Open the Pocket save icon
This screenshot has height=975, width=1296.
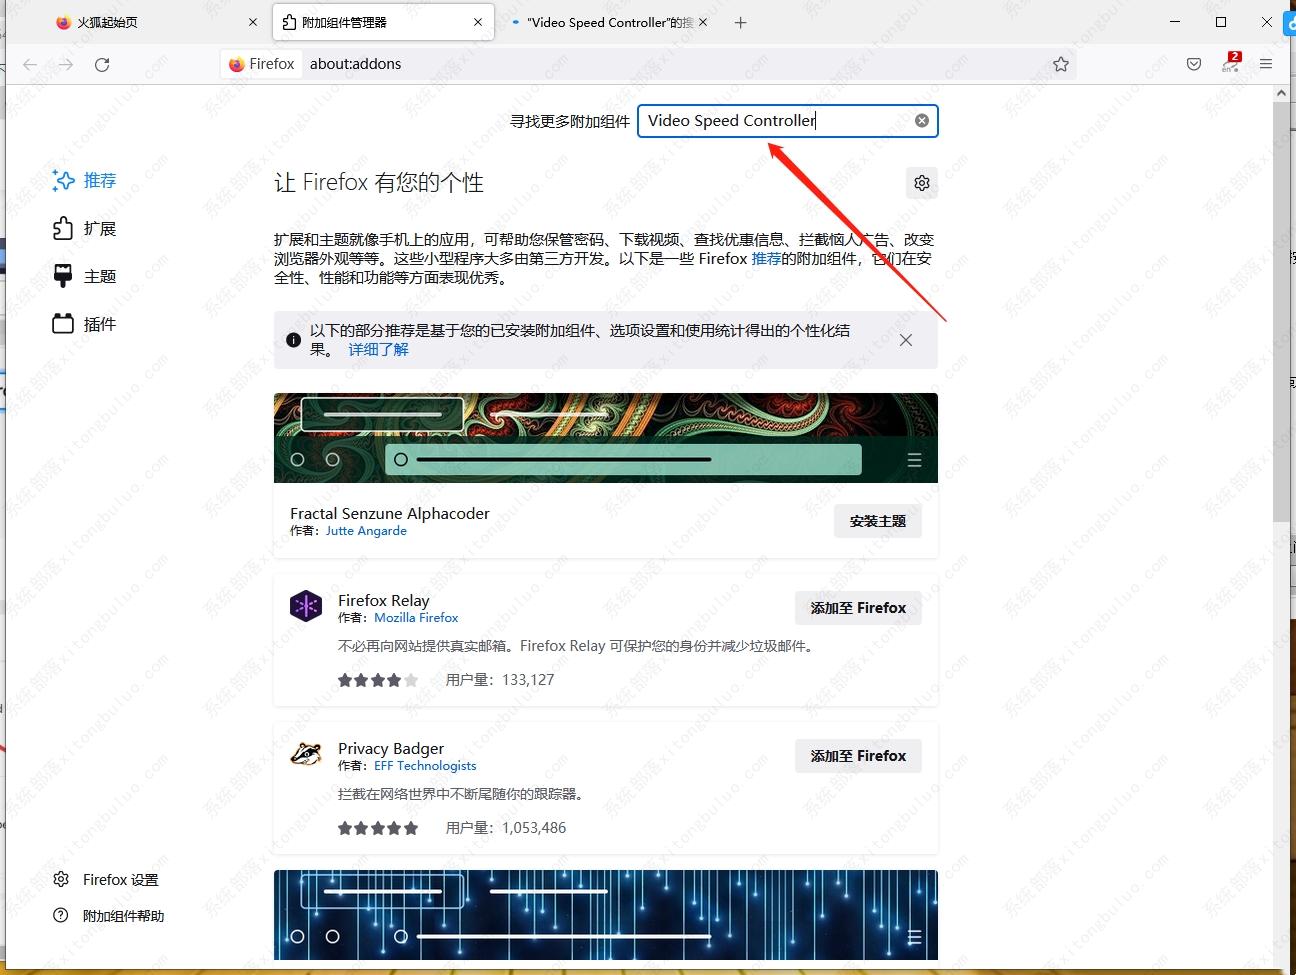coord(1194,64)
